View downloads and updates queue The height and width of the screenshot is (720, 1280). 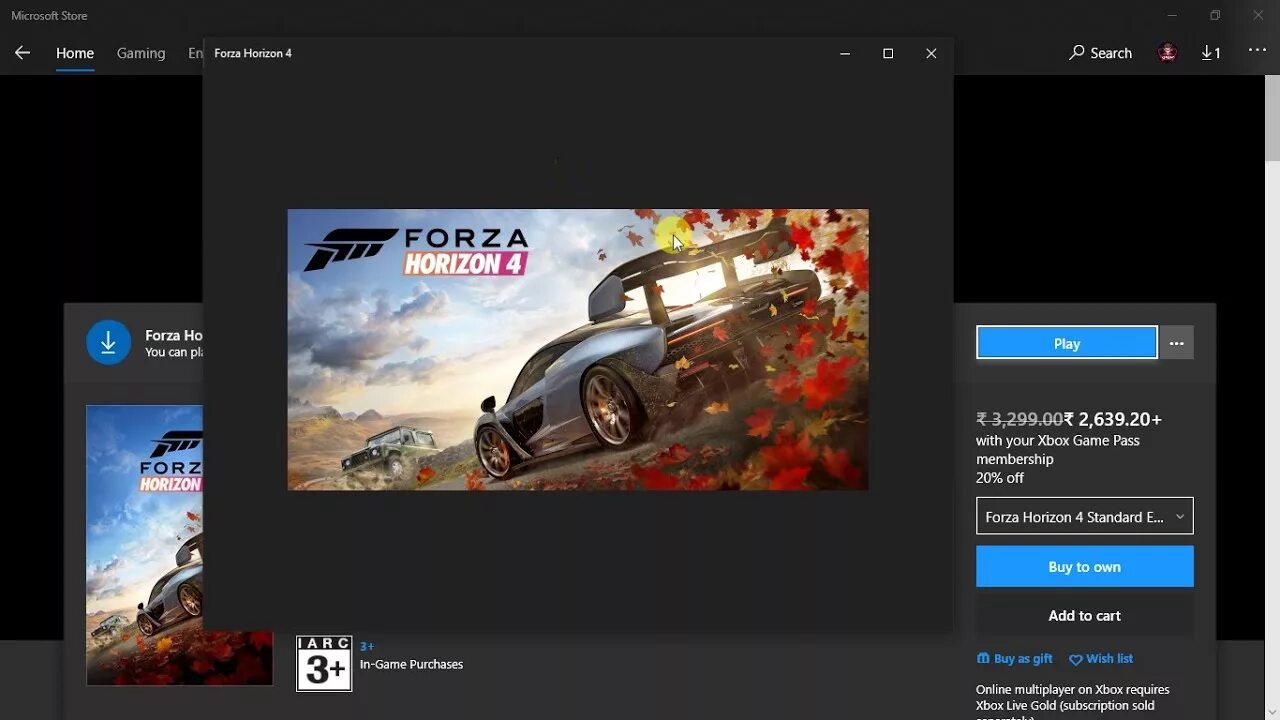click(1211, 53)
